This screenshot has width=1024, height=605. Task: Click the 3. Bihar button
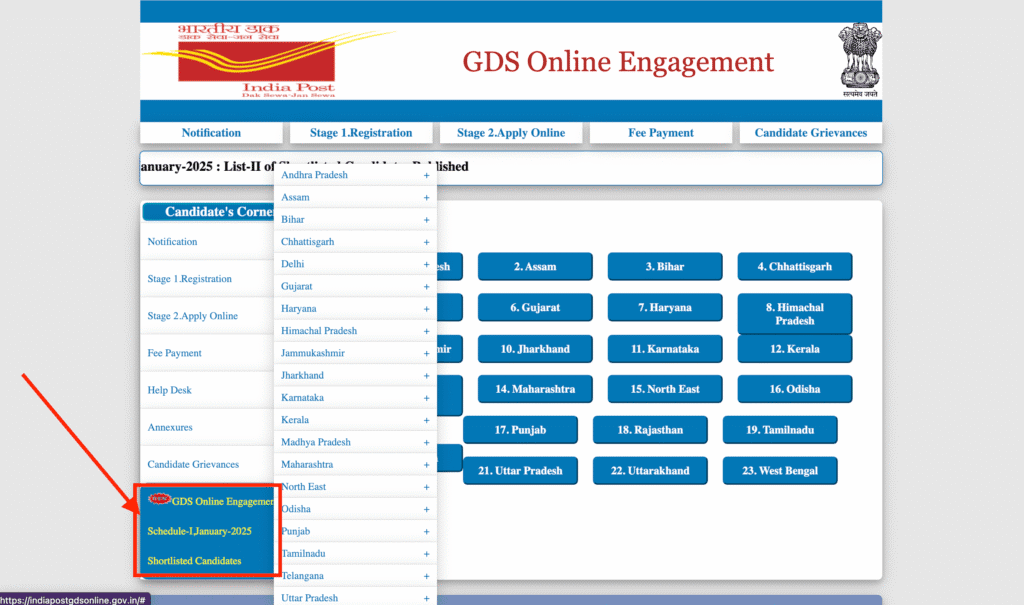pos(665,267)
